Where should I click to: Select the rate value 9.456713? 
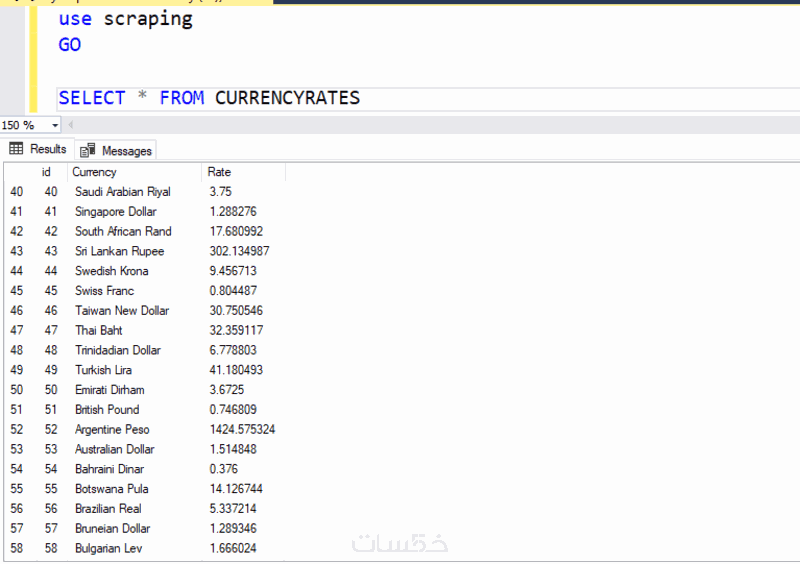coord(233,271)
